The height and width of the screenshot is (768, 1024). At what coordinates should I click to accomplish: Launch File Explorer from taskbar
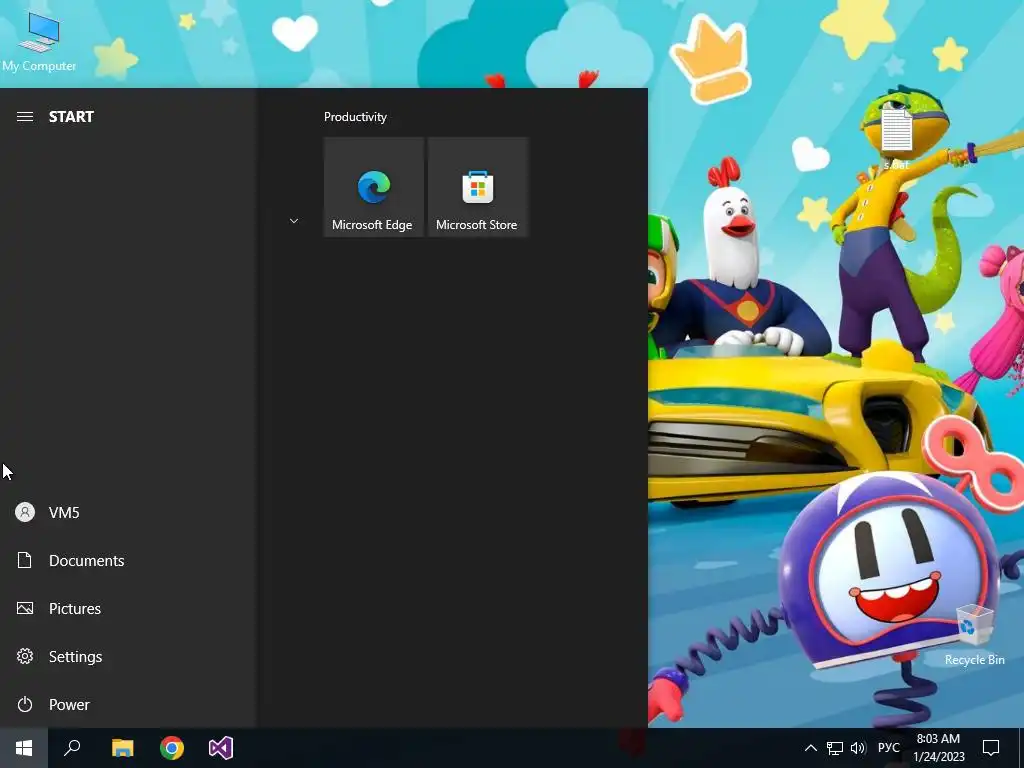click(122, 748)
